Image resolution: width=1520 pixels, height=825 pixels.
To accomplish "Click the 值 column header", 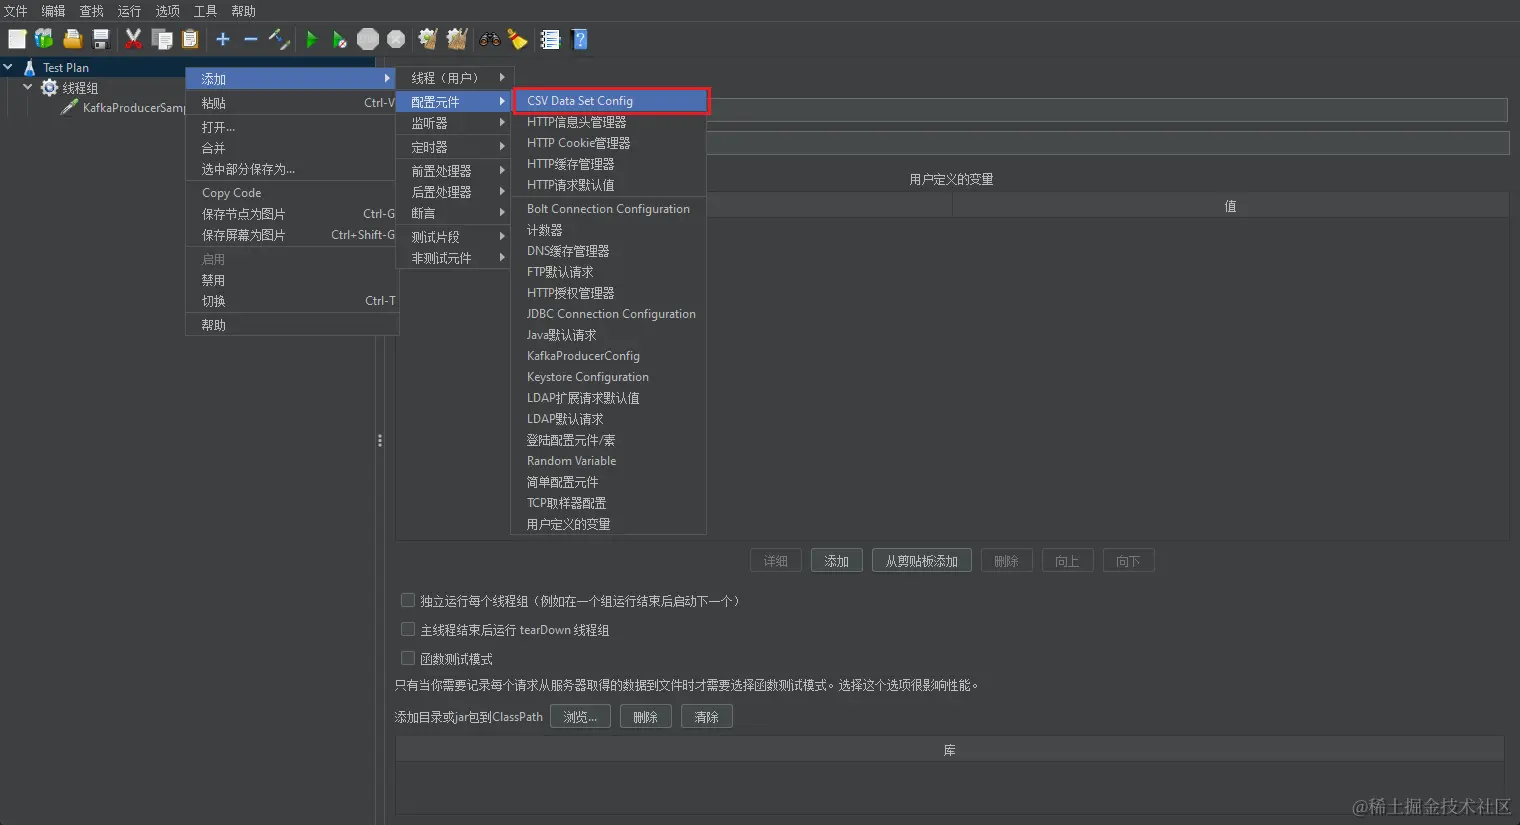I will pyautogui.click(x=1230, y=206).
